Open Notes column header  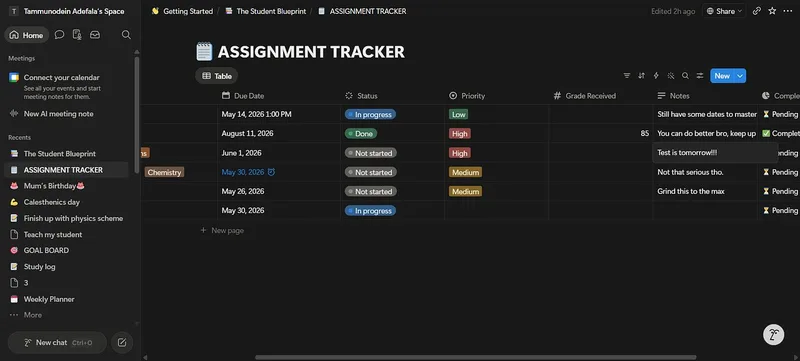point(705,96)
